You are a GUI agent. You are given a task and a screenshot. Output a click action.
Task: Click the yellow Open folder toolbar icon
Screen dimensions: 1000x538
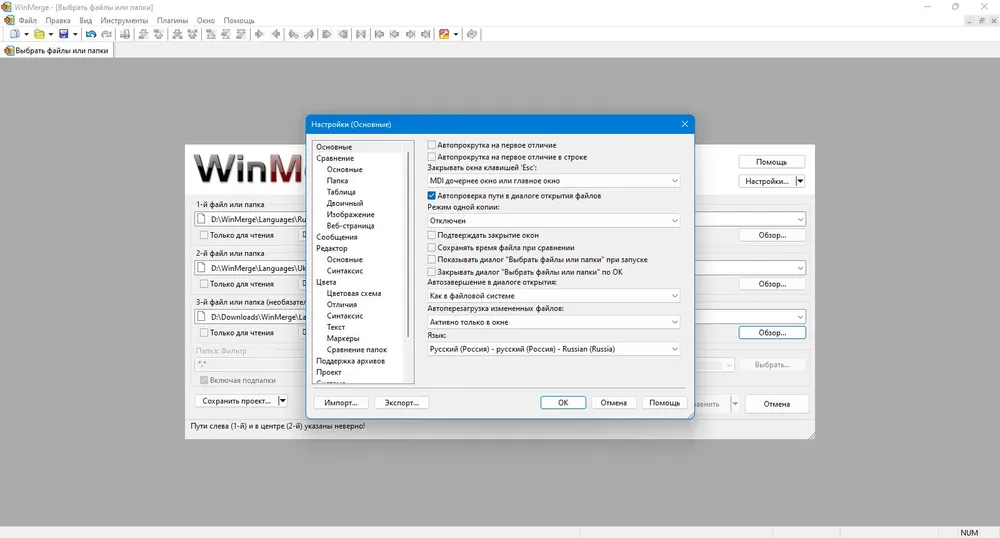pos(40,34)
